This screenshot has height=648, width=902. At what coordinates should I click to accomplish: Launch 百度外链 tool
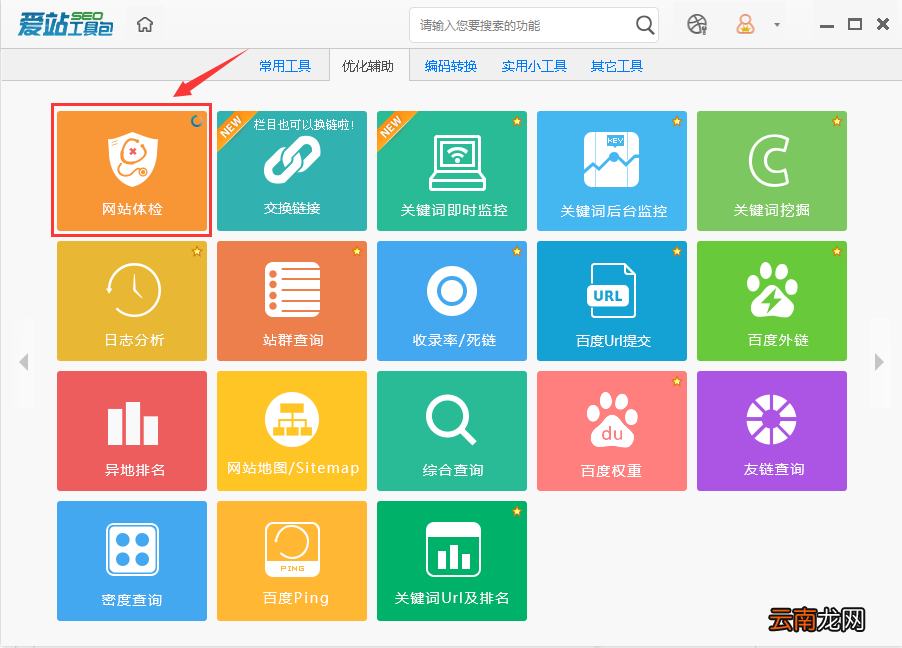coord(771,301)
